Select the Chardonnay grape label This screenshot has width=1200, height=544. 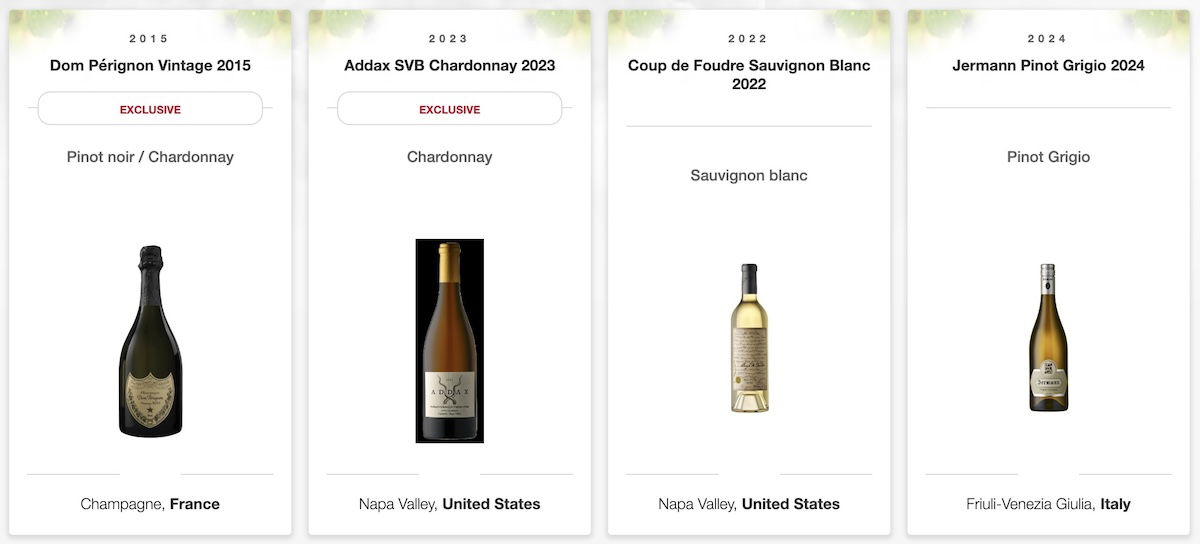[449, 157]
